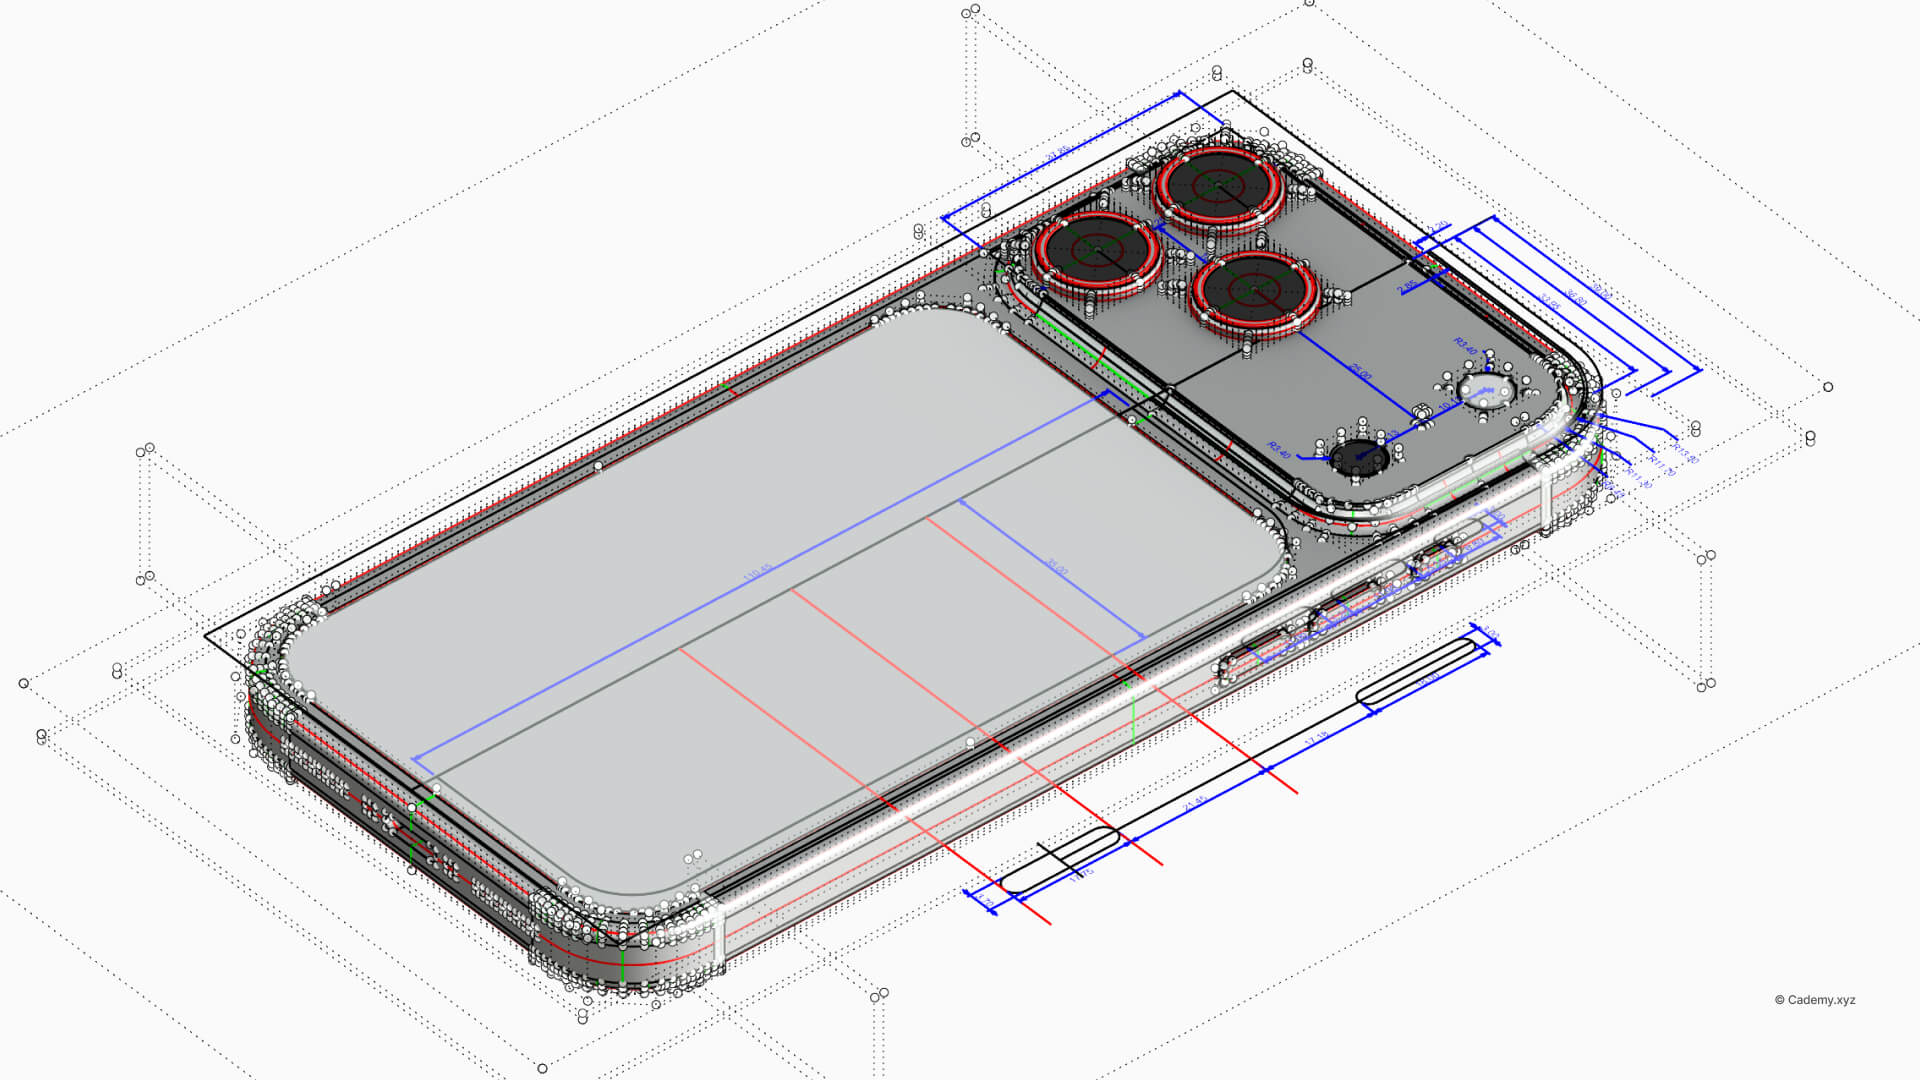The width and height of the screenshot is (1920, 1080).
Task: Select the 2.85 dimension label
Action: click(x=1407, y=287)
